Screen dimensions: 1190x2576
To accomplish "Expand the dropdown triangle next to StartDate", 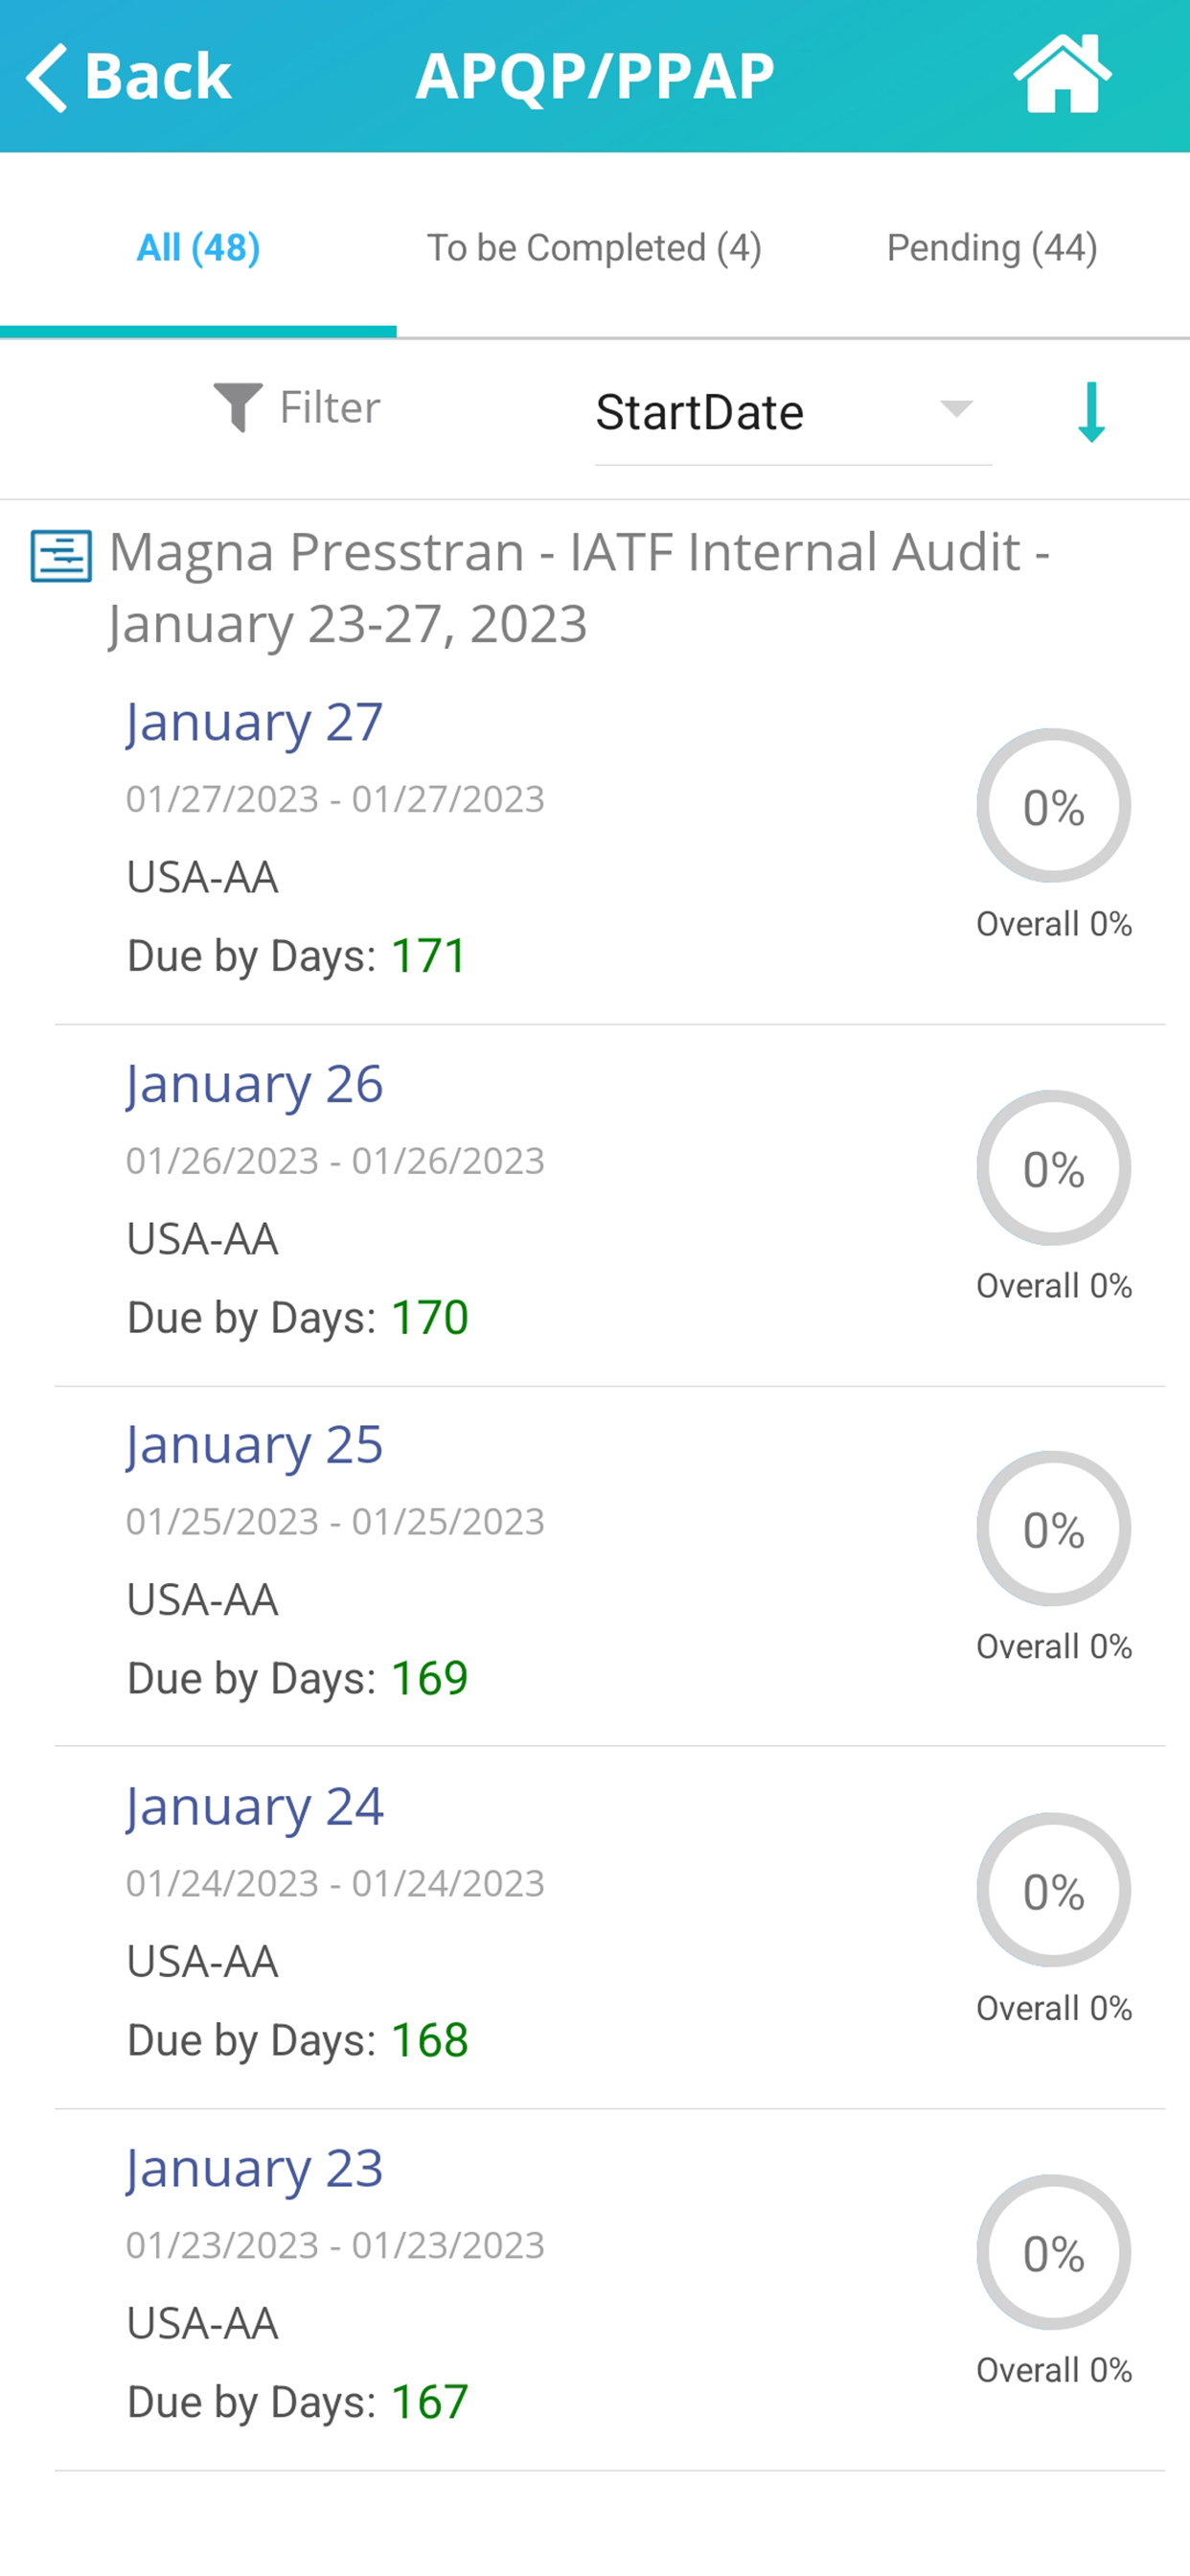I will pos(956,409).
